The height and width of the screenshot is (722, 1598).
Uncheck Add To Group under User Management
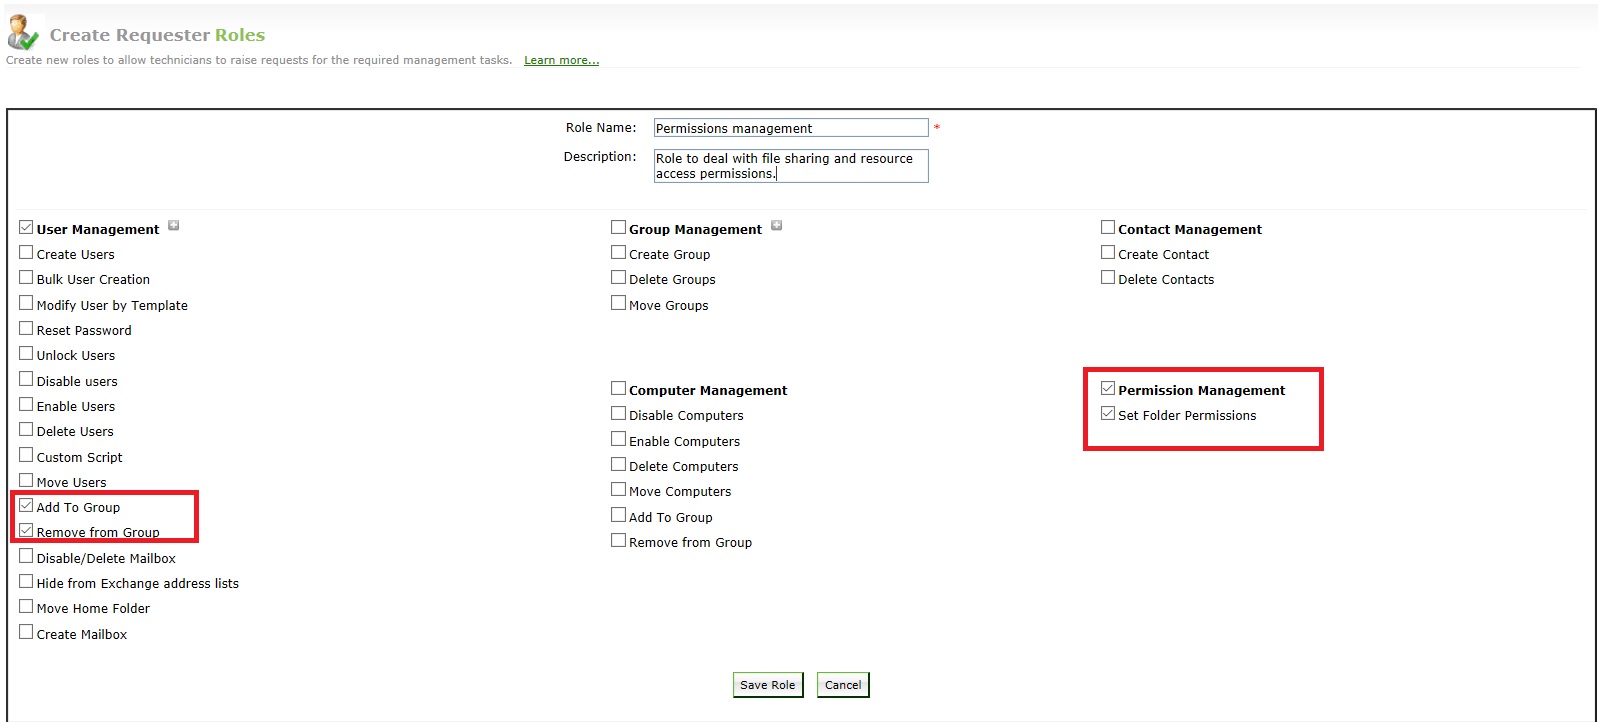tap(26, 506)
